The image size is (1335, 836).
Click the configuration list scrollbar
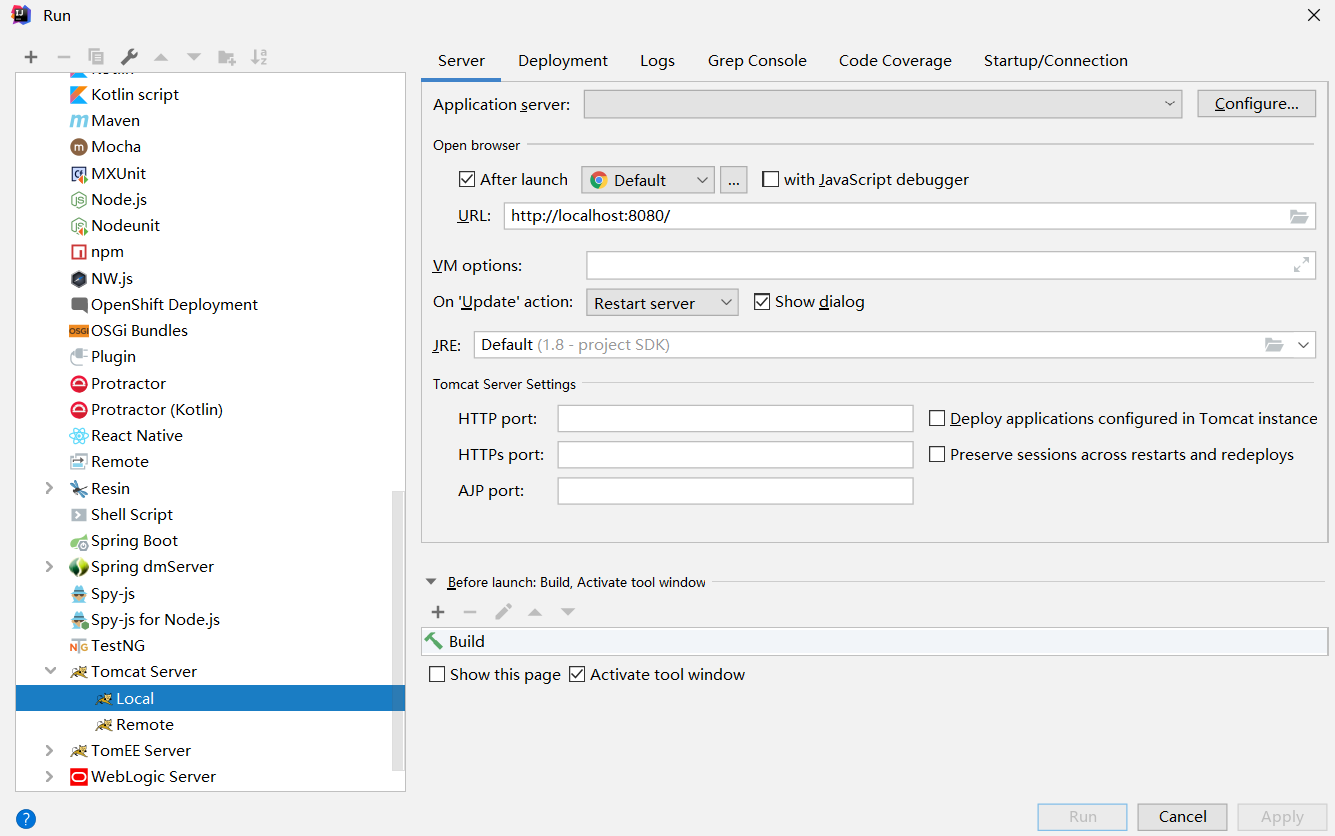point(398,630)
